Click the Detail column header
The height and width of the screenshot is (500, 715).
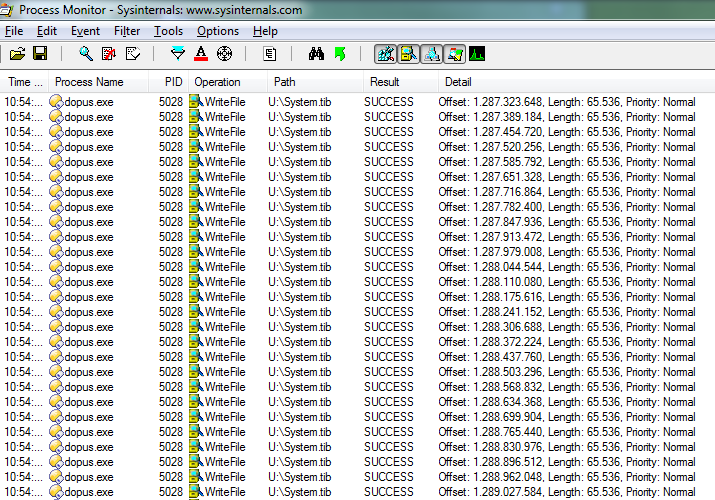(x=576, y=82)
